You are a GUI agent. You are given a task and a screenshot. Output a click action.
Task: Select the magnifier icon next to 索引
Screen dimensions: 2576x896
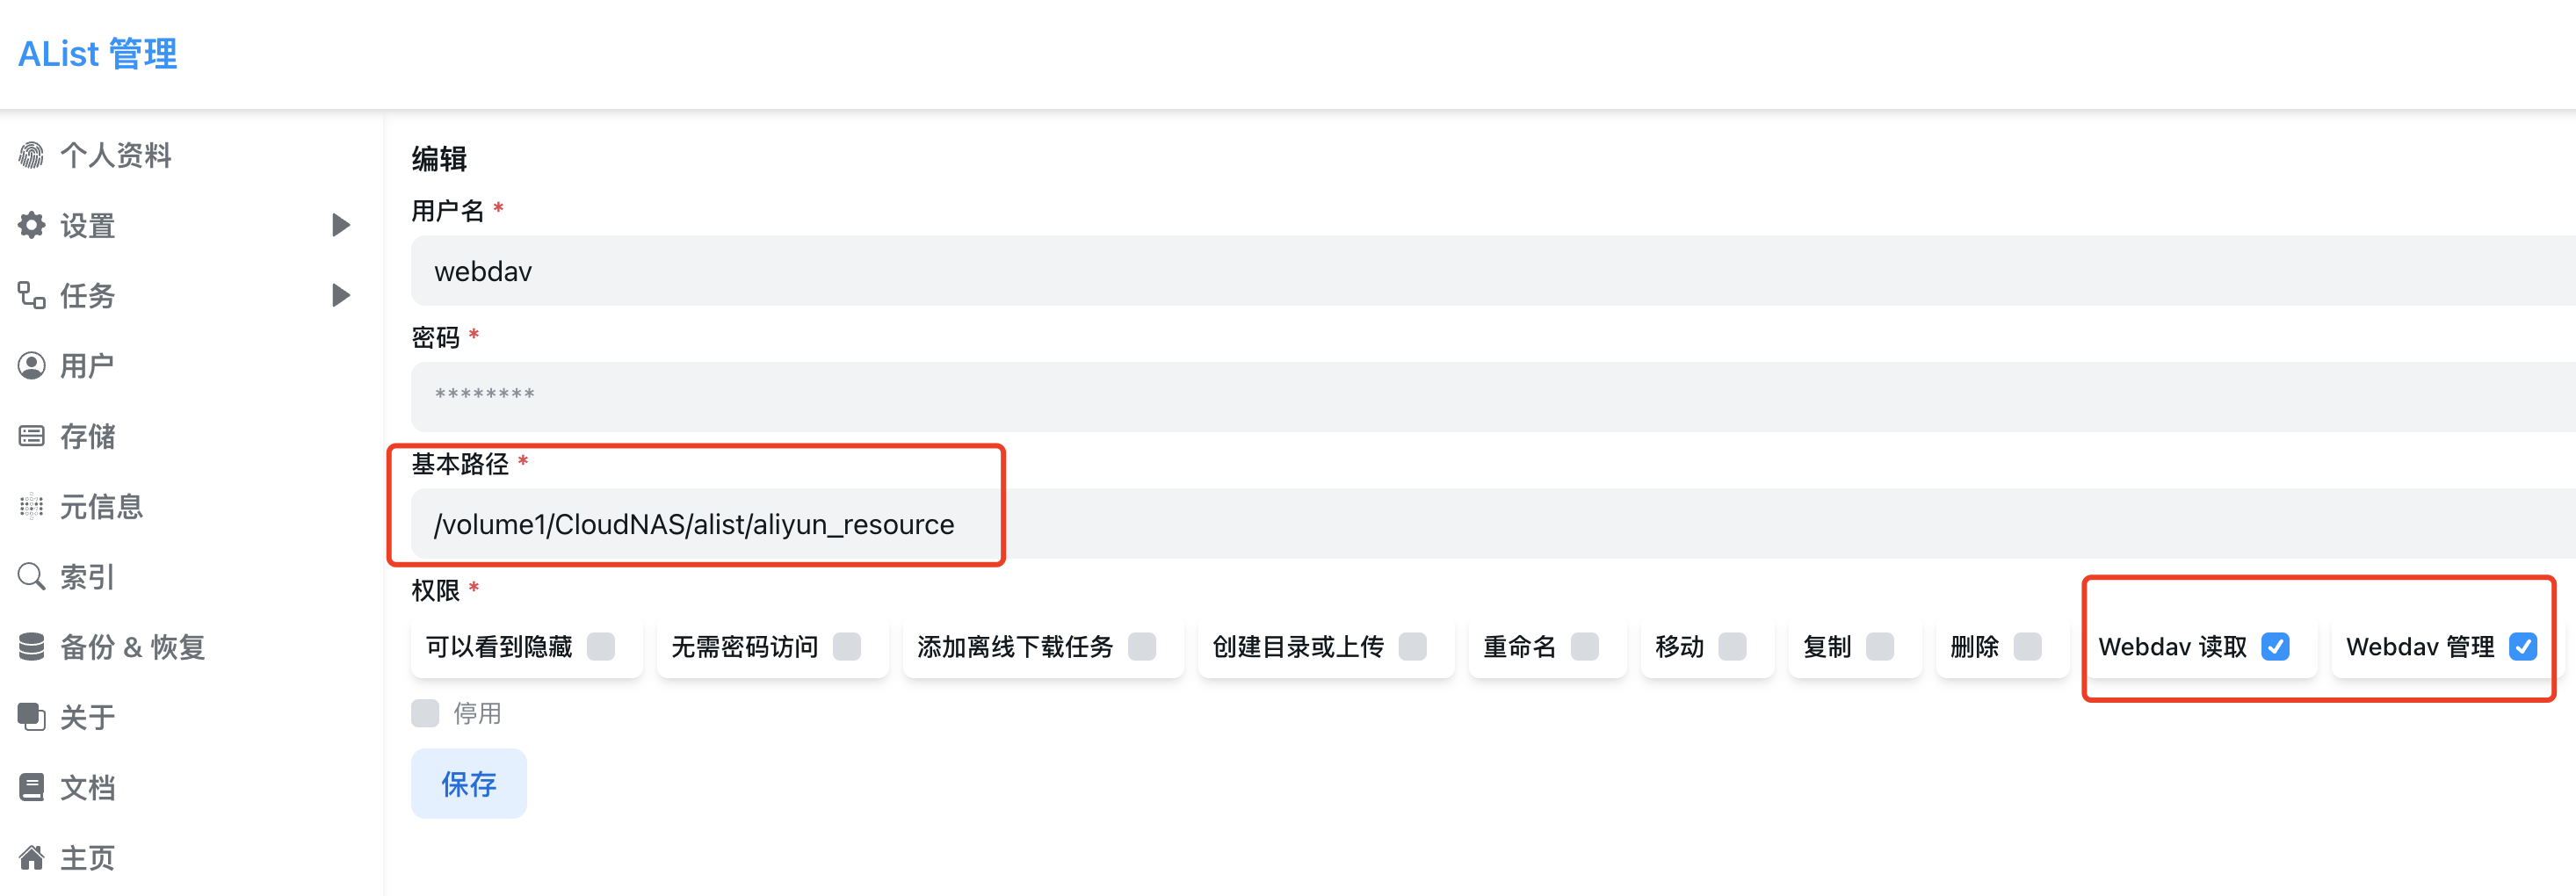32,576
